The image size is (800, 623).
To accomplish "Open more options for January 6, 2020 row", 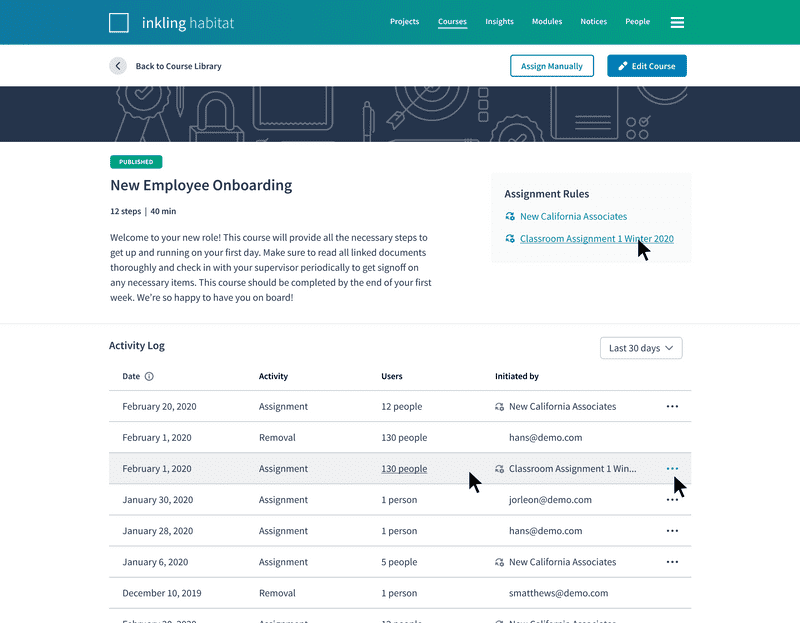I will click(672, 562).
